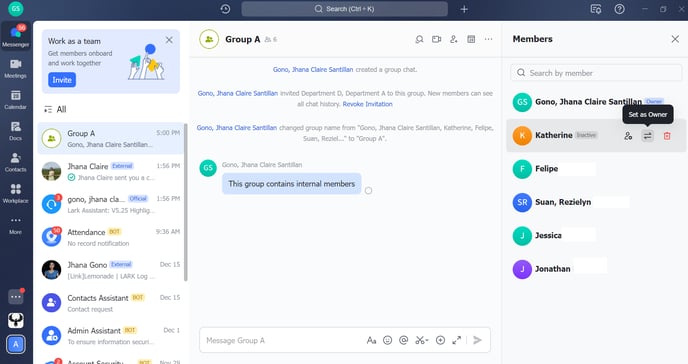The height and width of the screenshot is (364, 688).
Task: Open the history clock icon in title bar
Action: [x=225, y=9]
